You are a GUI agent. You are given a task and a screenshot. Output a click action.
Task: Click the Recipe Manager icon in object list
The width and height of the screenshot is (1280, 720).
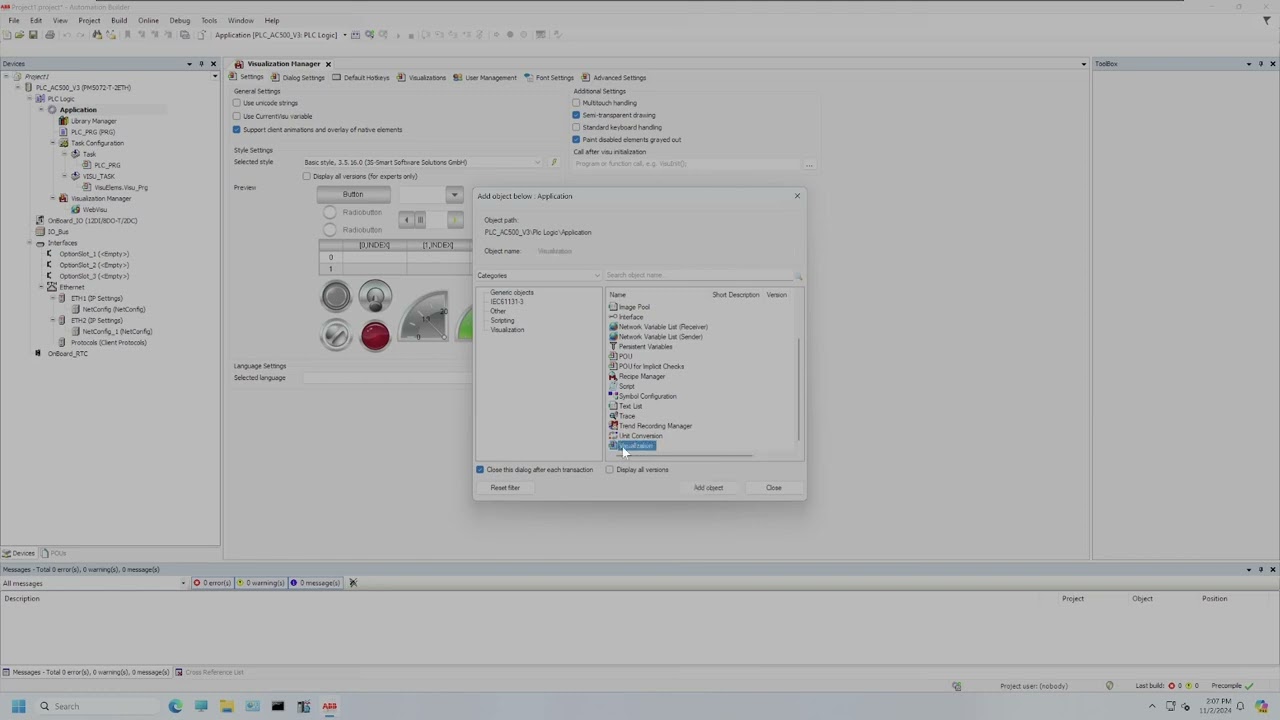613,376
